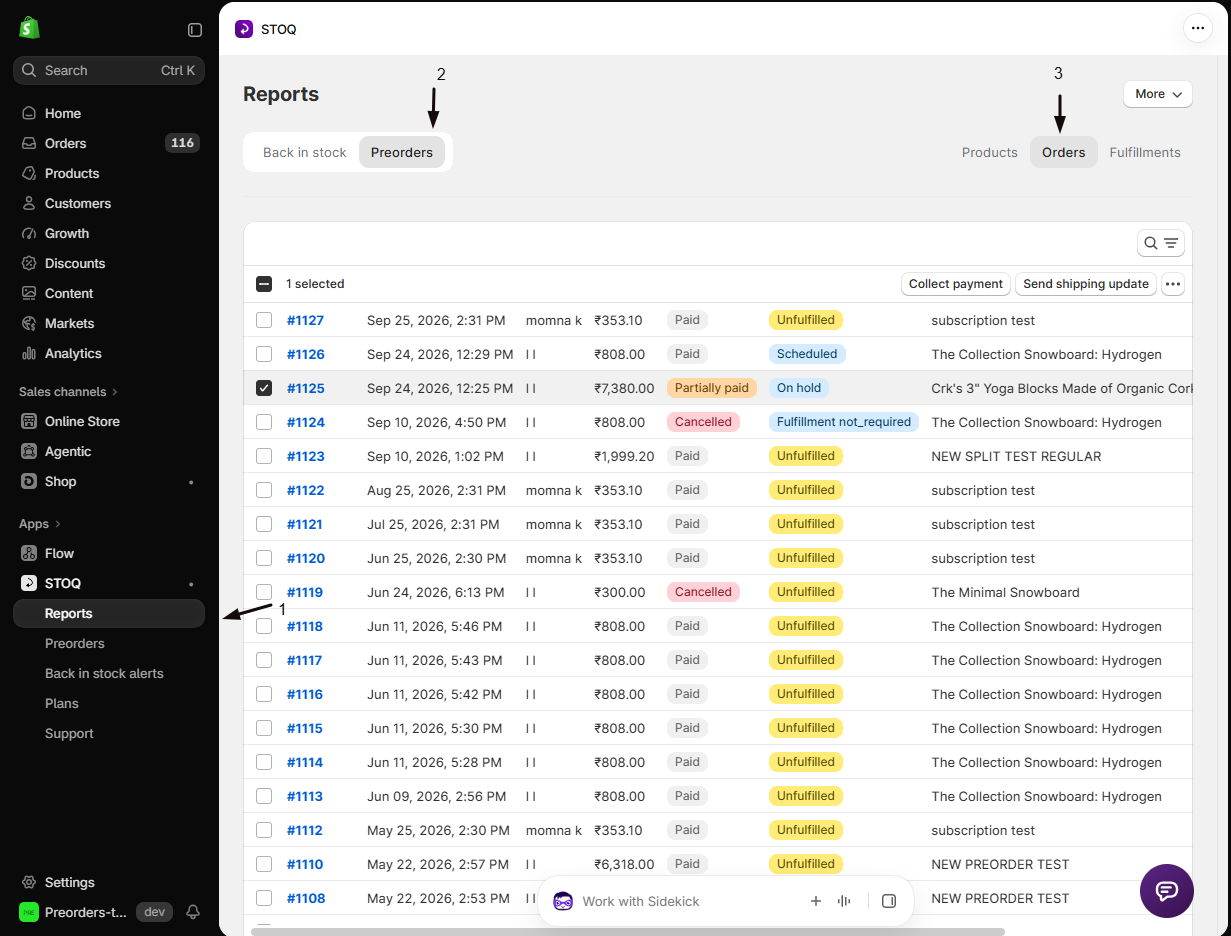Click the Search field in the sidebar
1231x936 pixels.
(109, 70)
